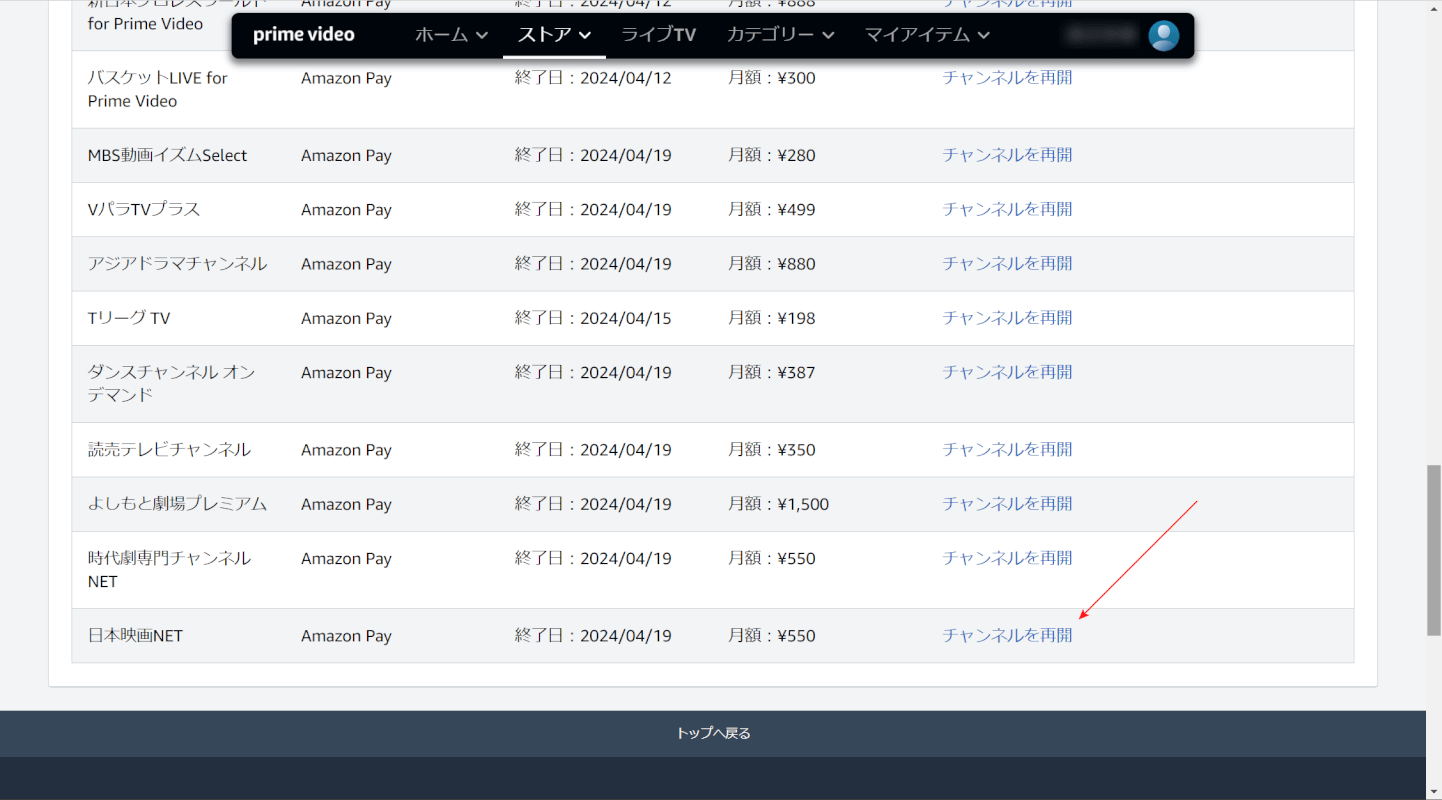Screen dimensions: 1442x800
Task: Expand the ホーム dropdown menu
Action: (452, 35)
